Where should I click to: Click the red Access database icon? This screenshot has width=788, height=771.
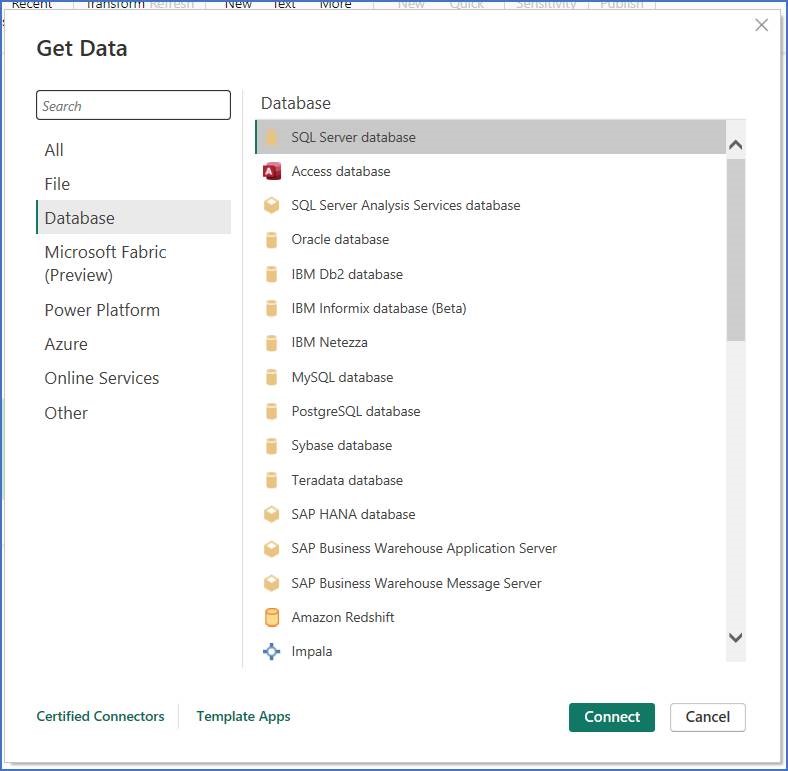click(x=271, y=171)
